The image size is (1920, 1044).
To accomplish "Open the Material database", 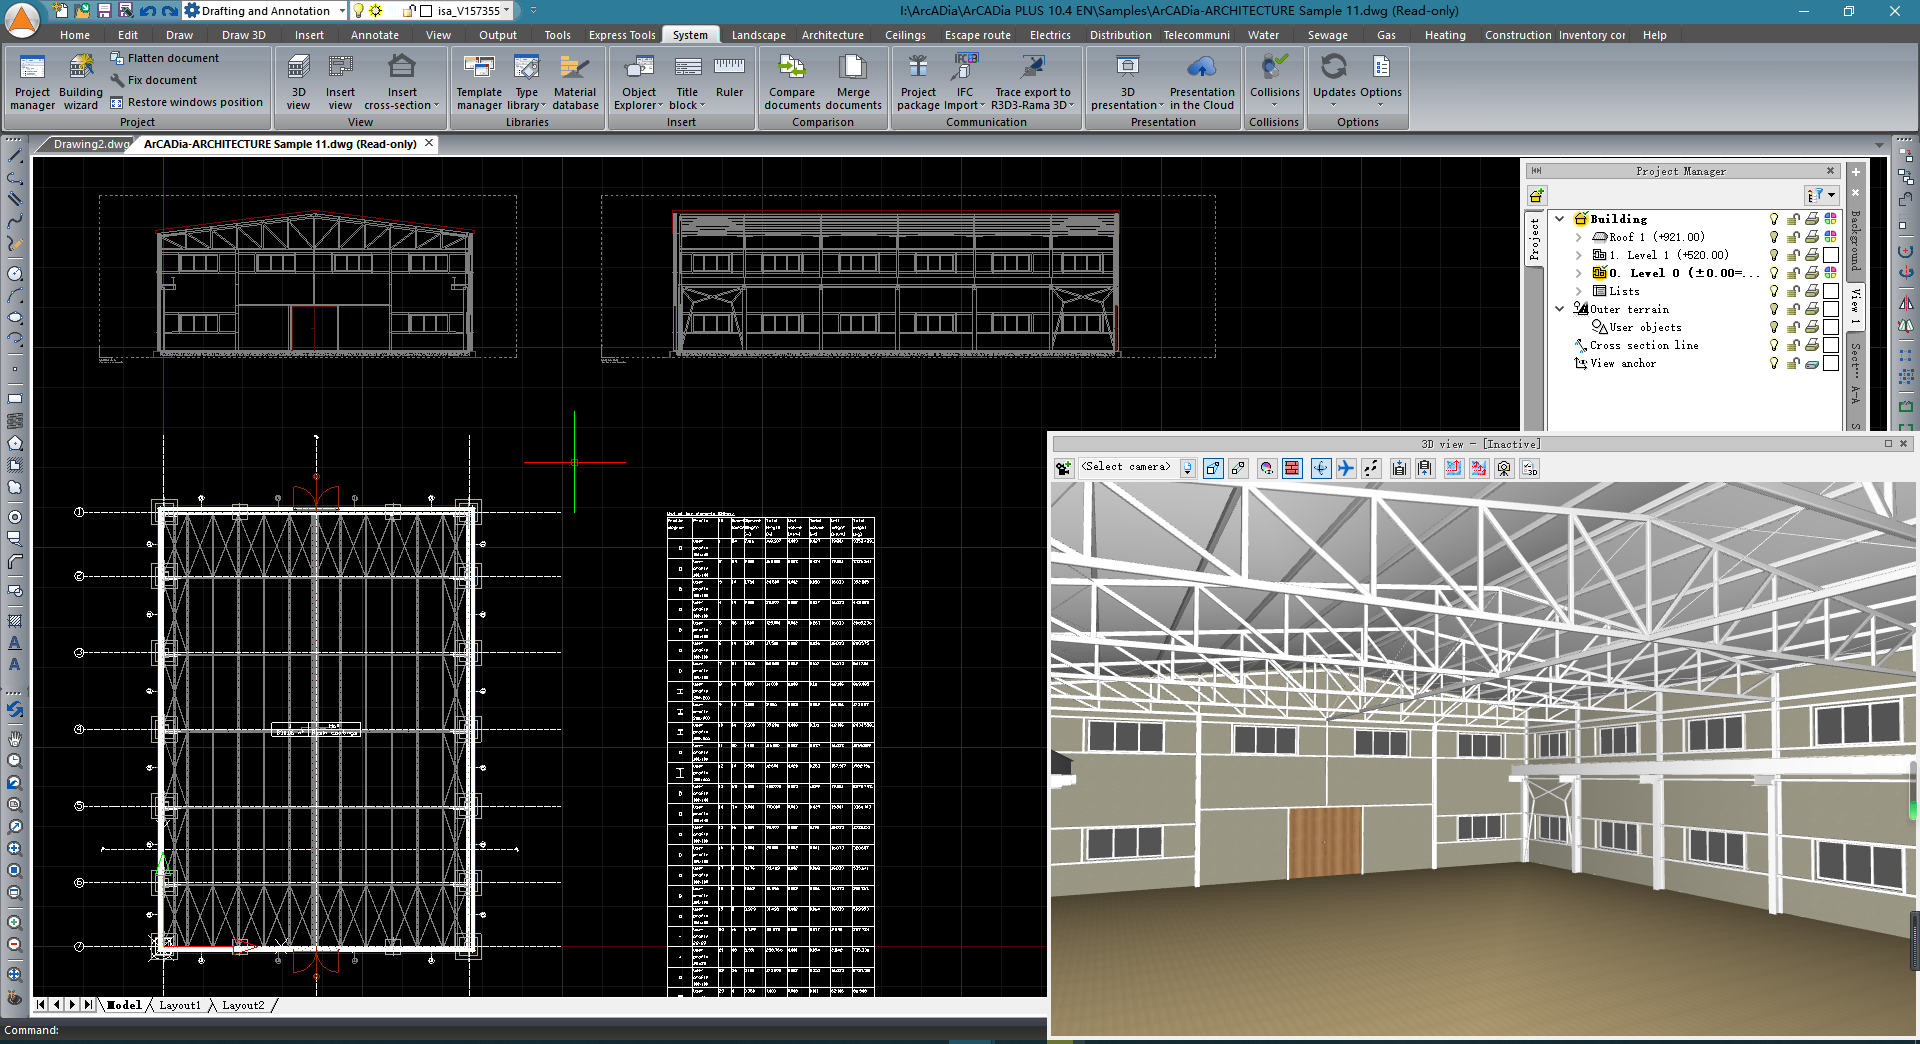I will (575, 82).
